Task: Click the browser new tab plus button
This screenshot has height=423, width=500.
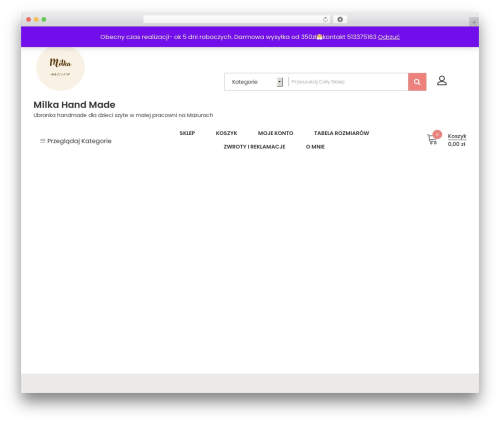Action: [x=474, y=22]
